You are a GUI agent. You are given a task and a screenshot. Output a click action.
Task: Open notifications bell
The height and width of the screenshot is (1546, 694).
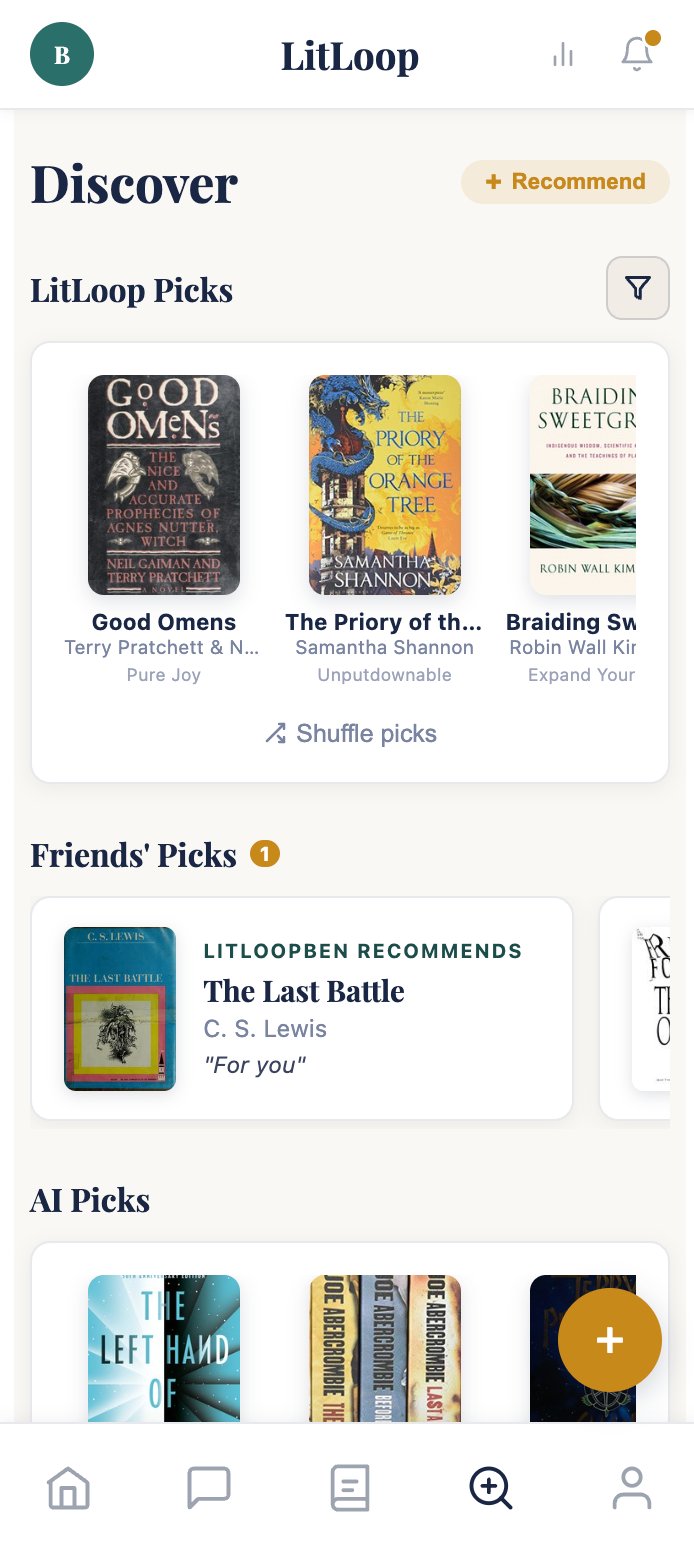click(x=637, y=54)
